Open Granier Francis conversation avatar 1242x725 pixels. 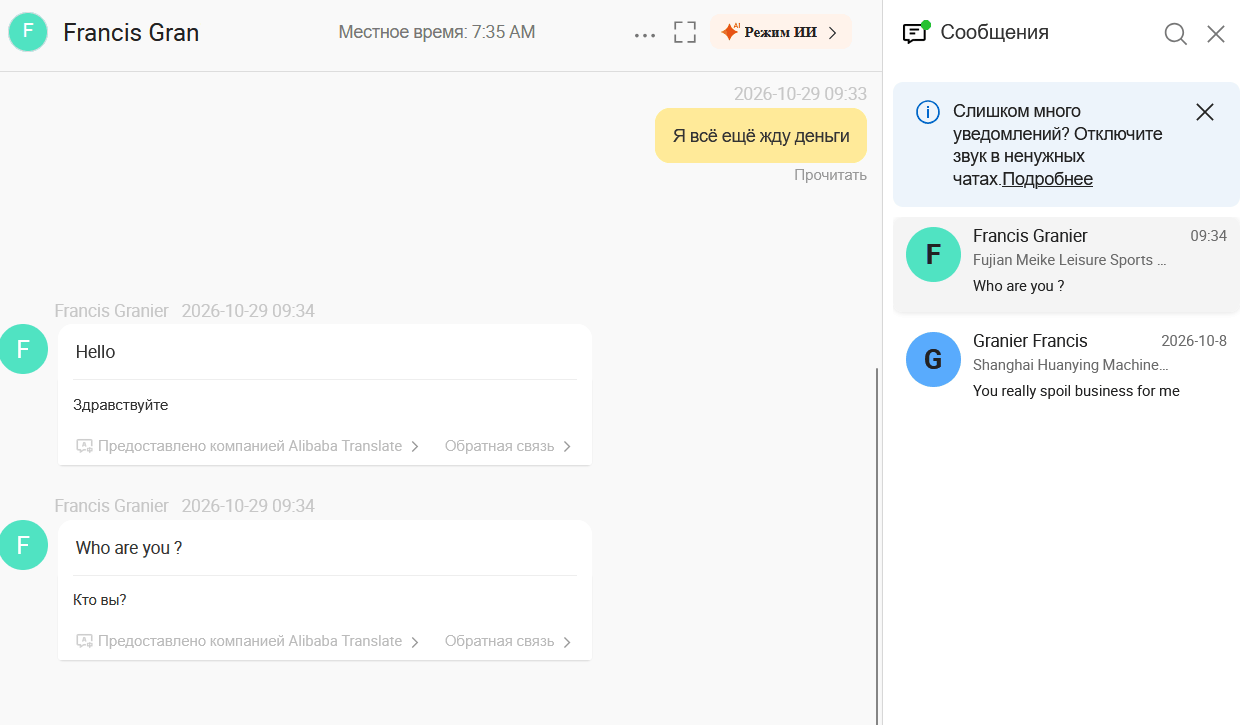tap(933, 359)
